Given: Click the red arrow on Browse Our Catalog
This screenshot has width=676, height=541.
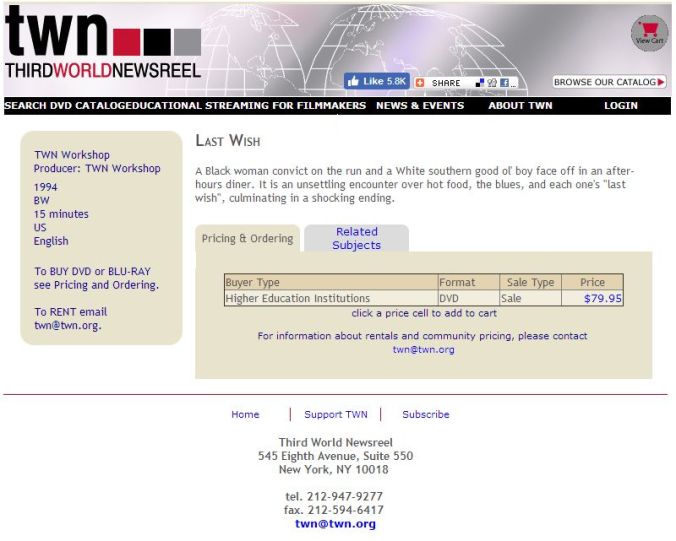Looking at the screenshot, I should pos(662,82).
